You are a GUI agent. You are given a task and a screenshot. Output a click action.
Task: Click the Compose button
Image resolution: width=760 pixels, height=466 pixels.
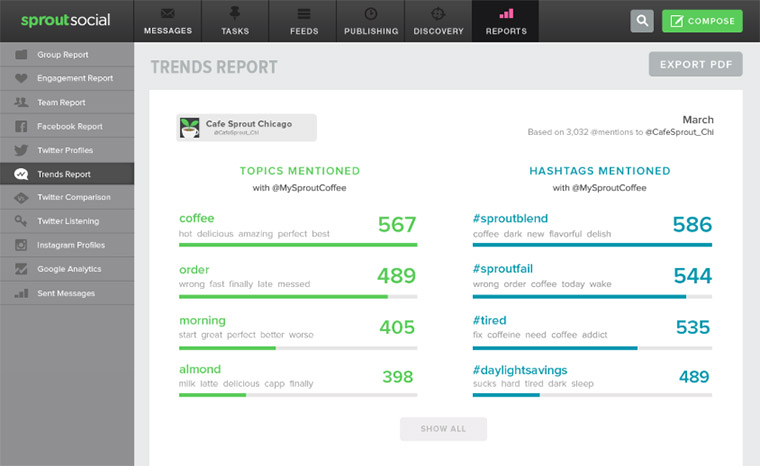(x=702, y=21)
